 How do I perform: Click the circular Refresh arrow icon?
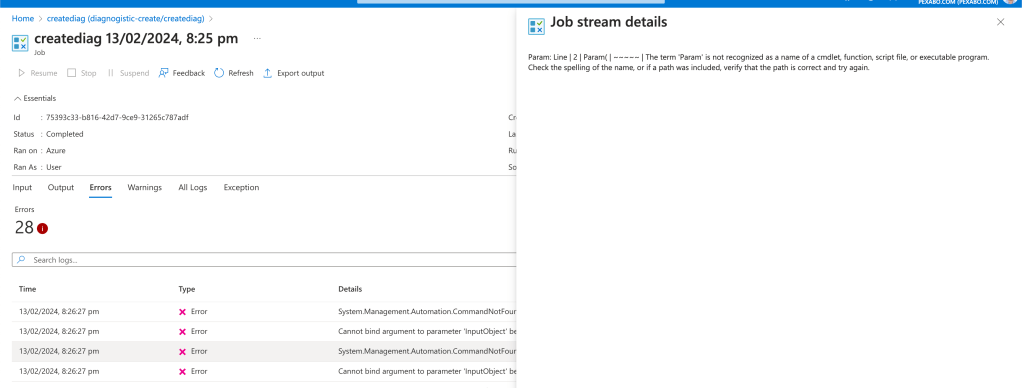219,73
